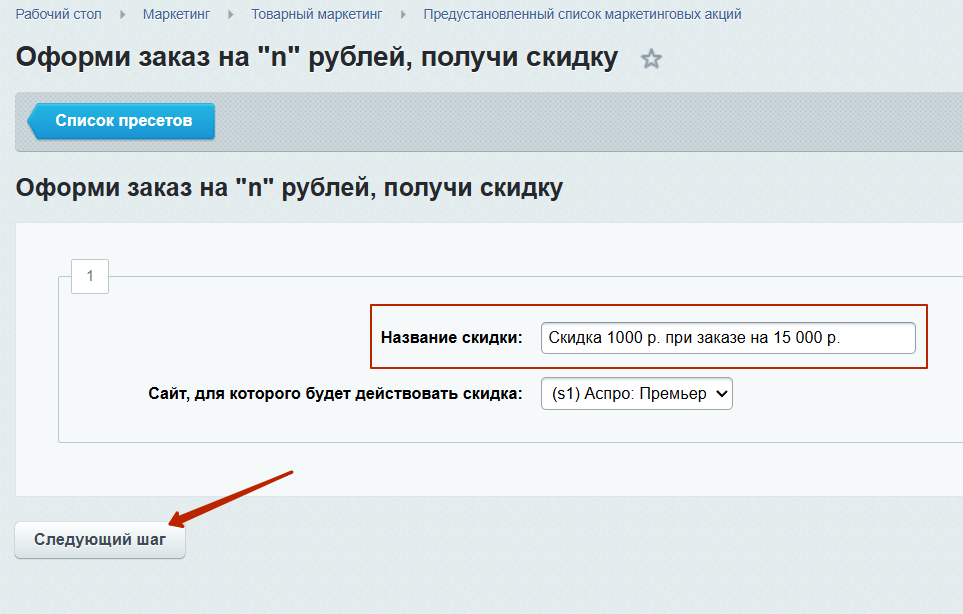Add page to favorites with star icon
The image size is (963, 614).
pos(651,59)
